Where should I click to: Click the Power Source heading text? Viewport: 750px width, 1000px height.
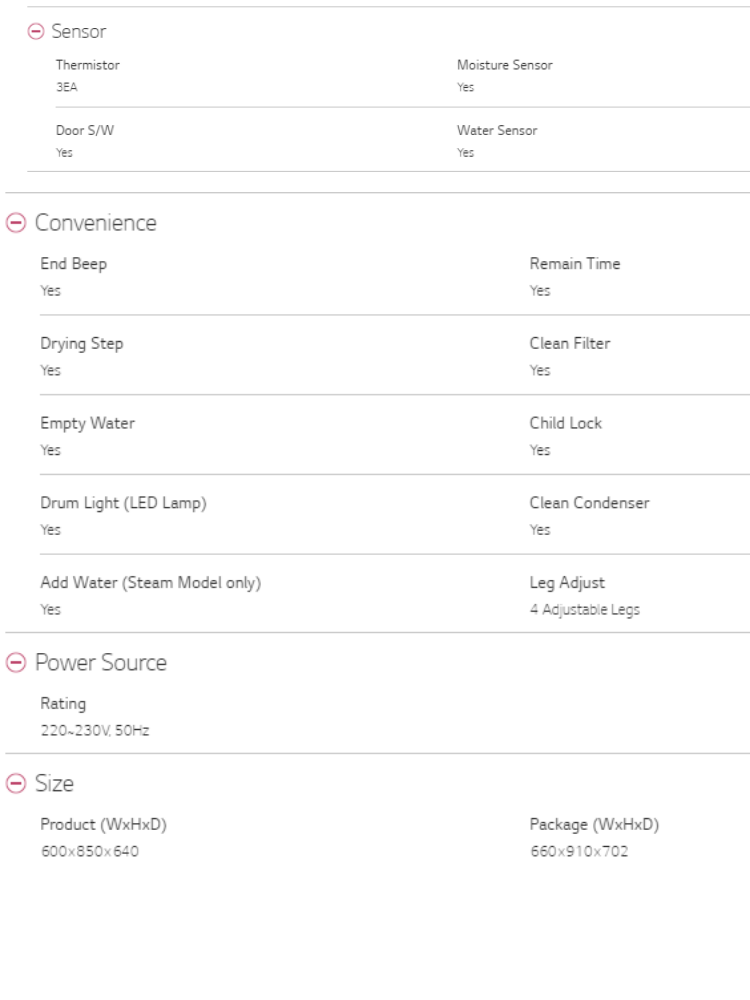101,663
